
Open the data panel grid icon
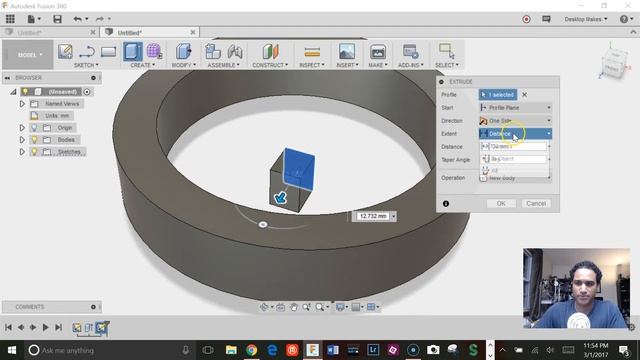click(x=10, y=19)
